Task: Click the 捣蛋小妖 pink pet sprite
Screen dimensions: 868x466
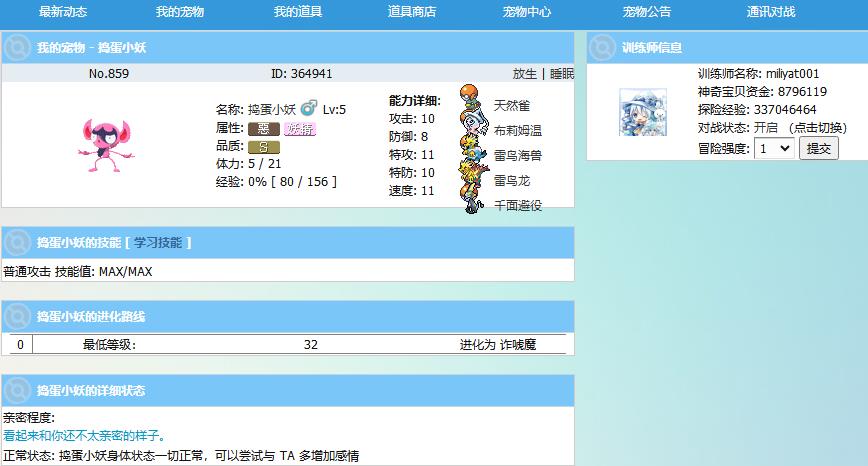Action: (106, 144)
